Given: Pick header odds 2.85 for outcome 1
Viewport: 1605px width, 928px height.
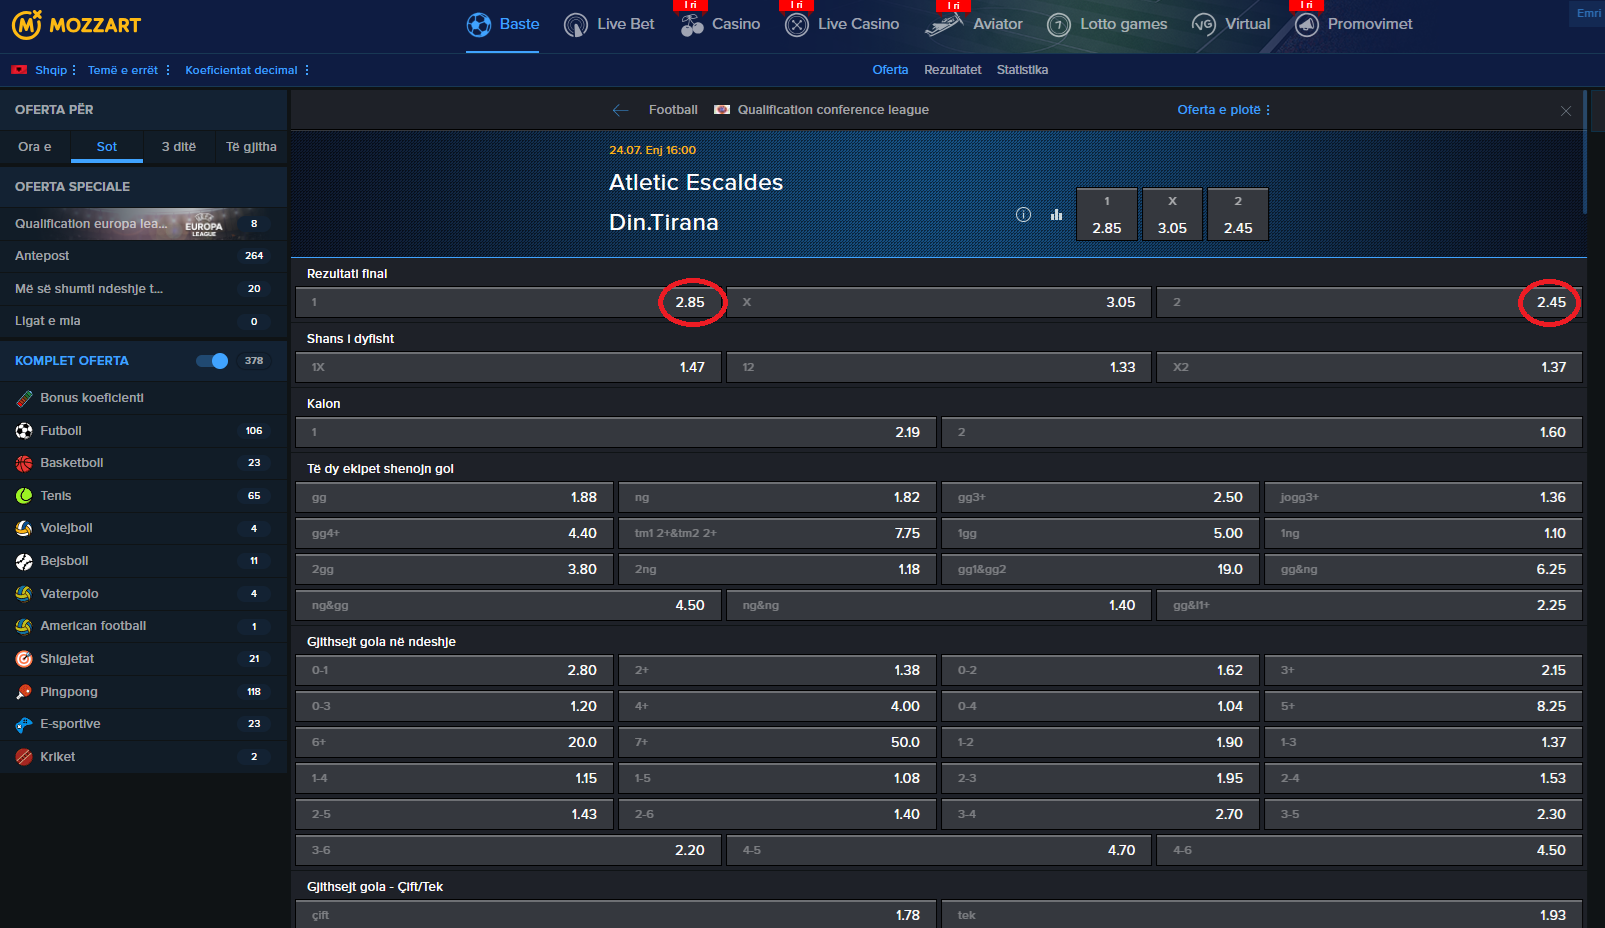Looking at the screenshot, I should 1106,214.
